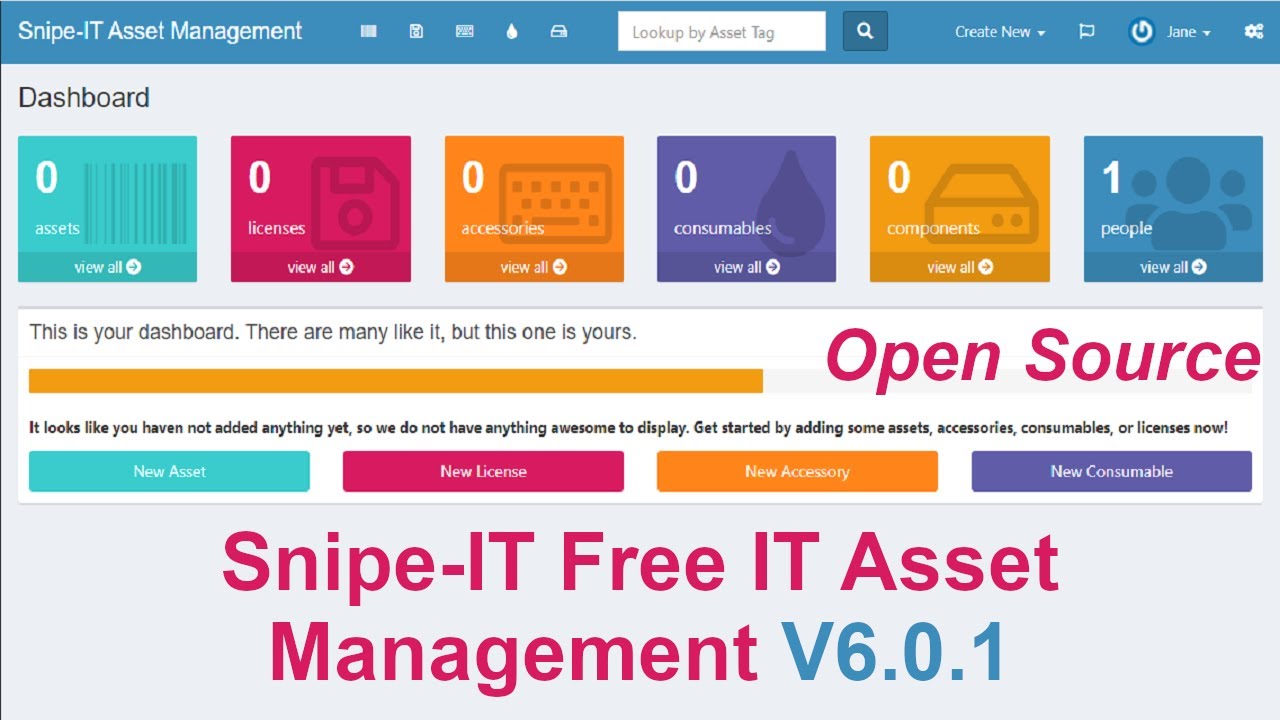The image size is (1280, 720).
Task: Click the magnifier search button
Action: (865, 31)
